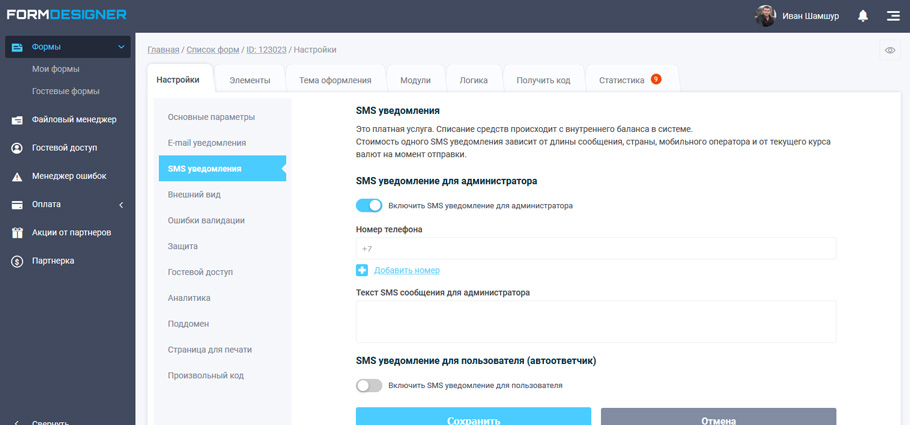Open the hamburger menu in the header
910x425 pixels.
pos(893,16)
